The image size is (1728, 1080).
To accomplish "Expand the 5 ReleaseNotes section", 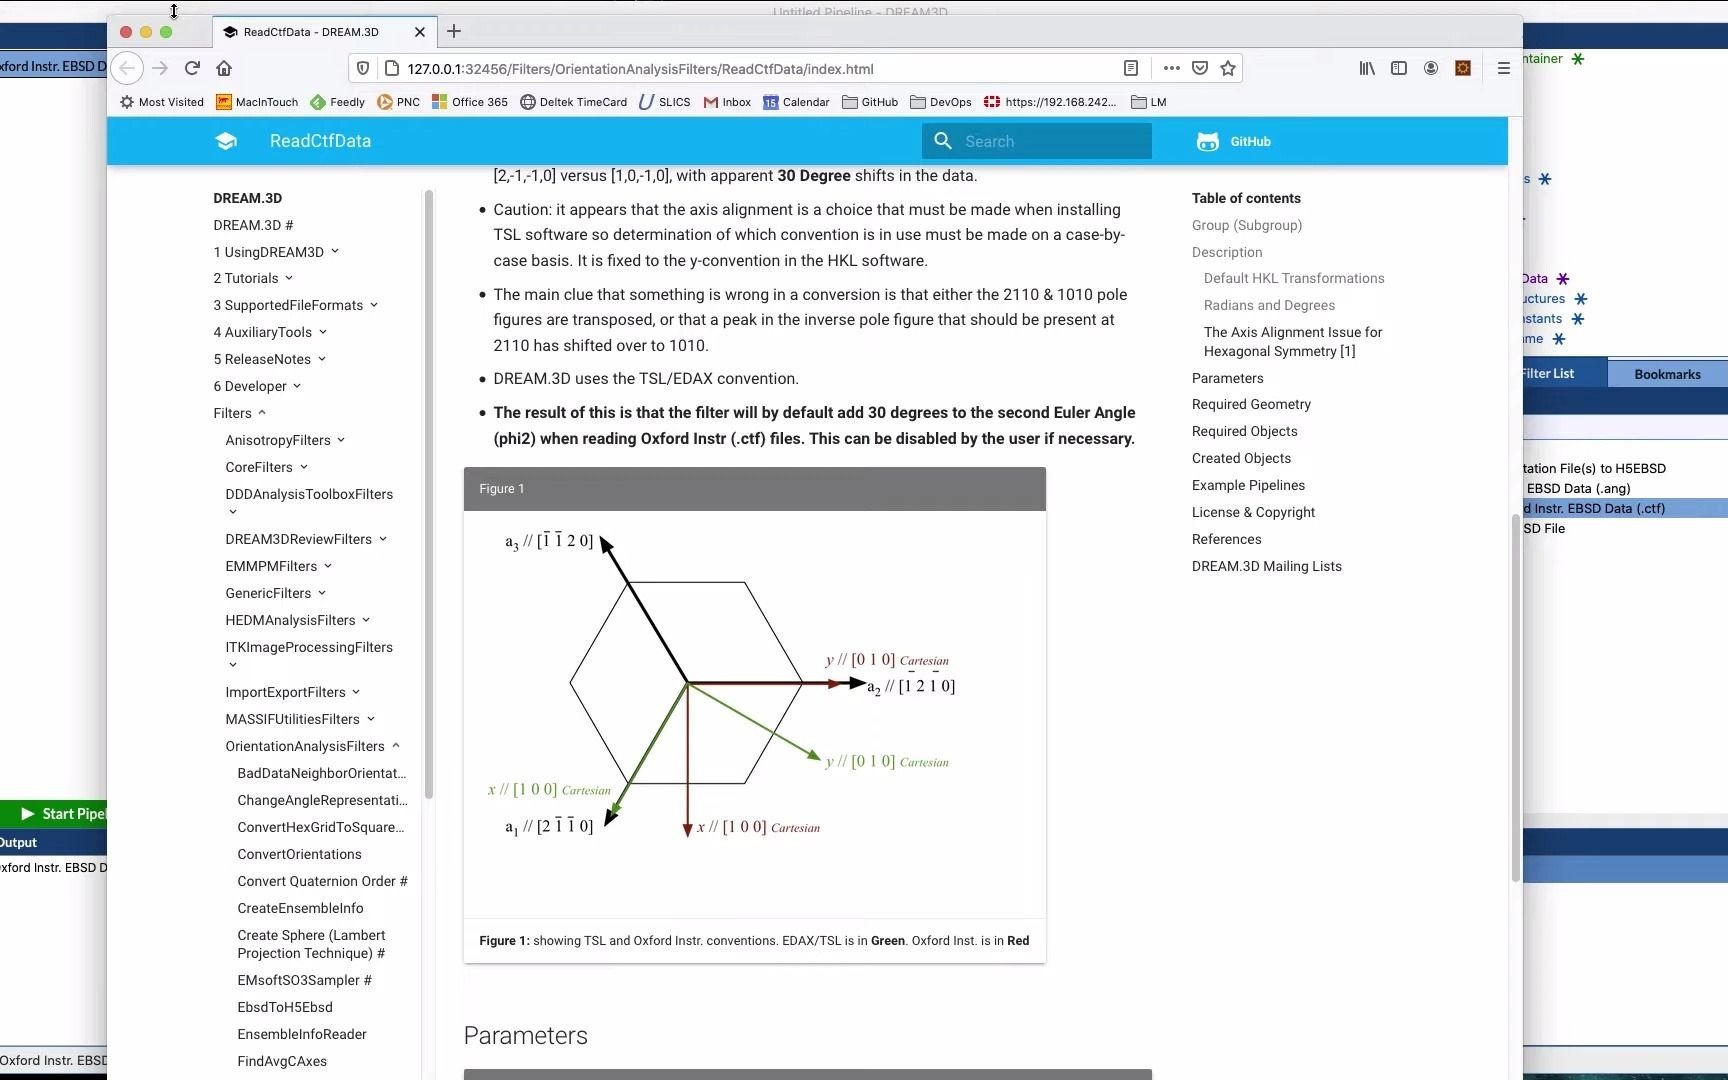I will 269,359.
